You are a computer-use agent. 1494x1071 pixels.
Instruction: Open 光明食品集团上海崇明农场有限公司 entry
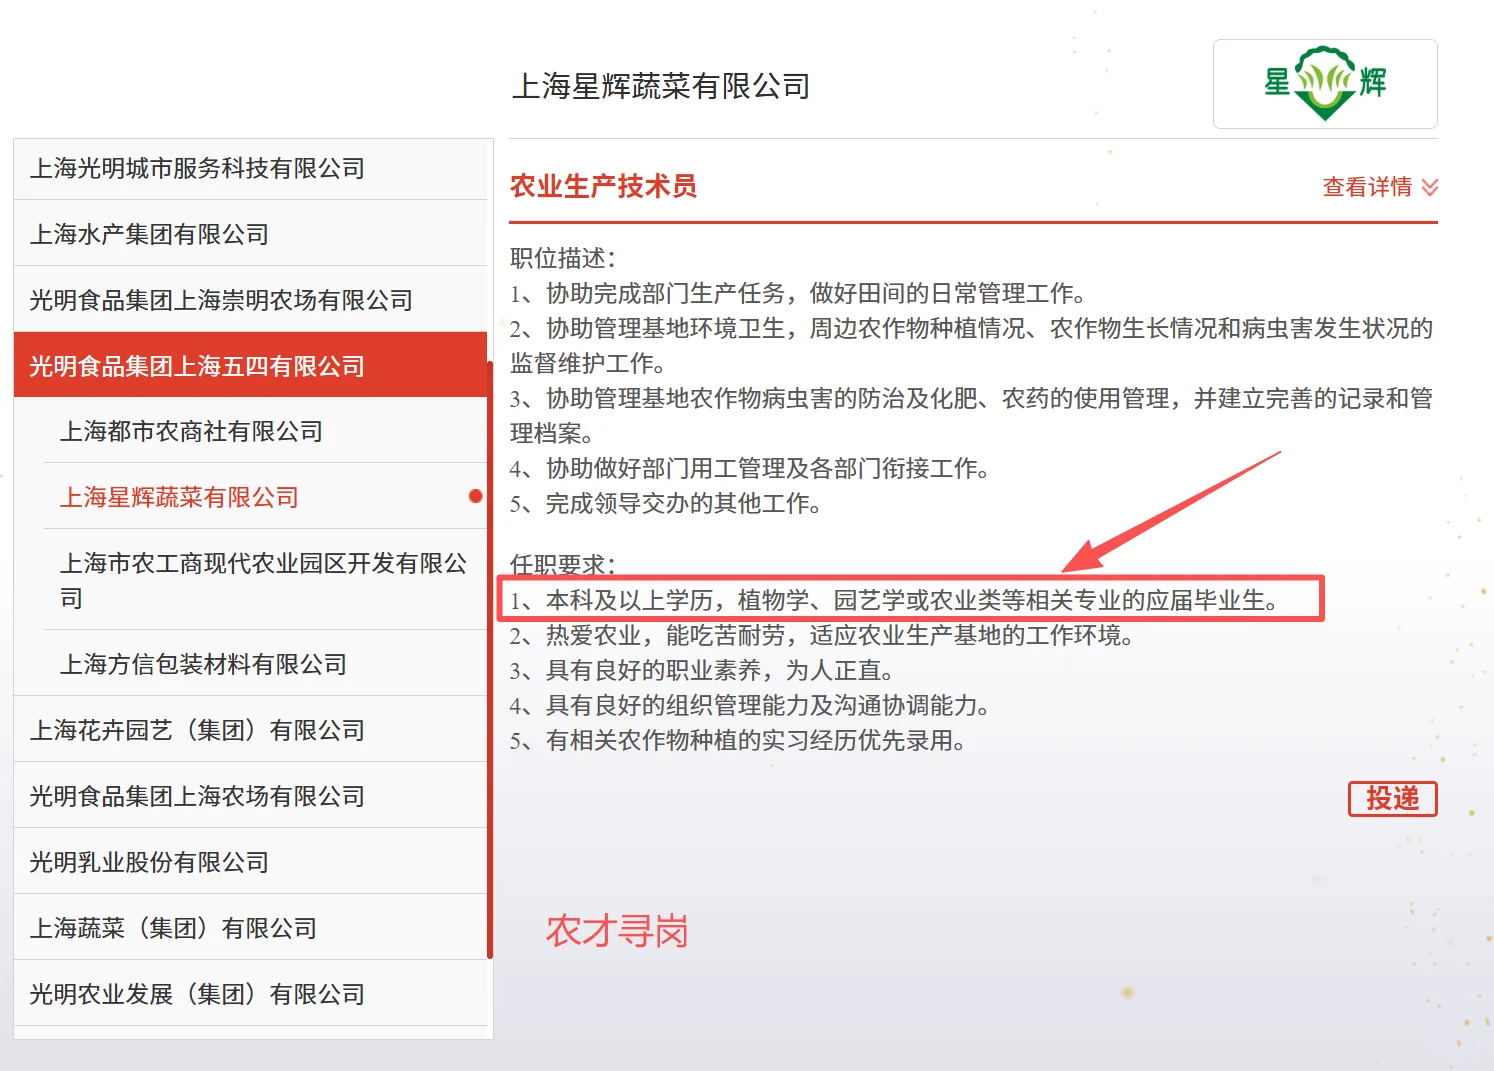pyautogui.click(x=250, y=300)
